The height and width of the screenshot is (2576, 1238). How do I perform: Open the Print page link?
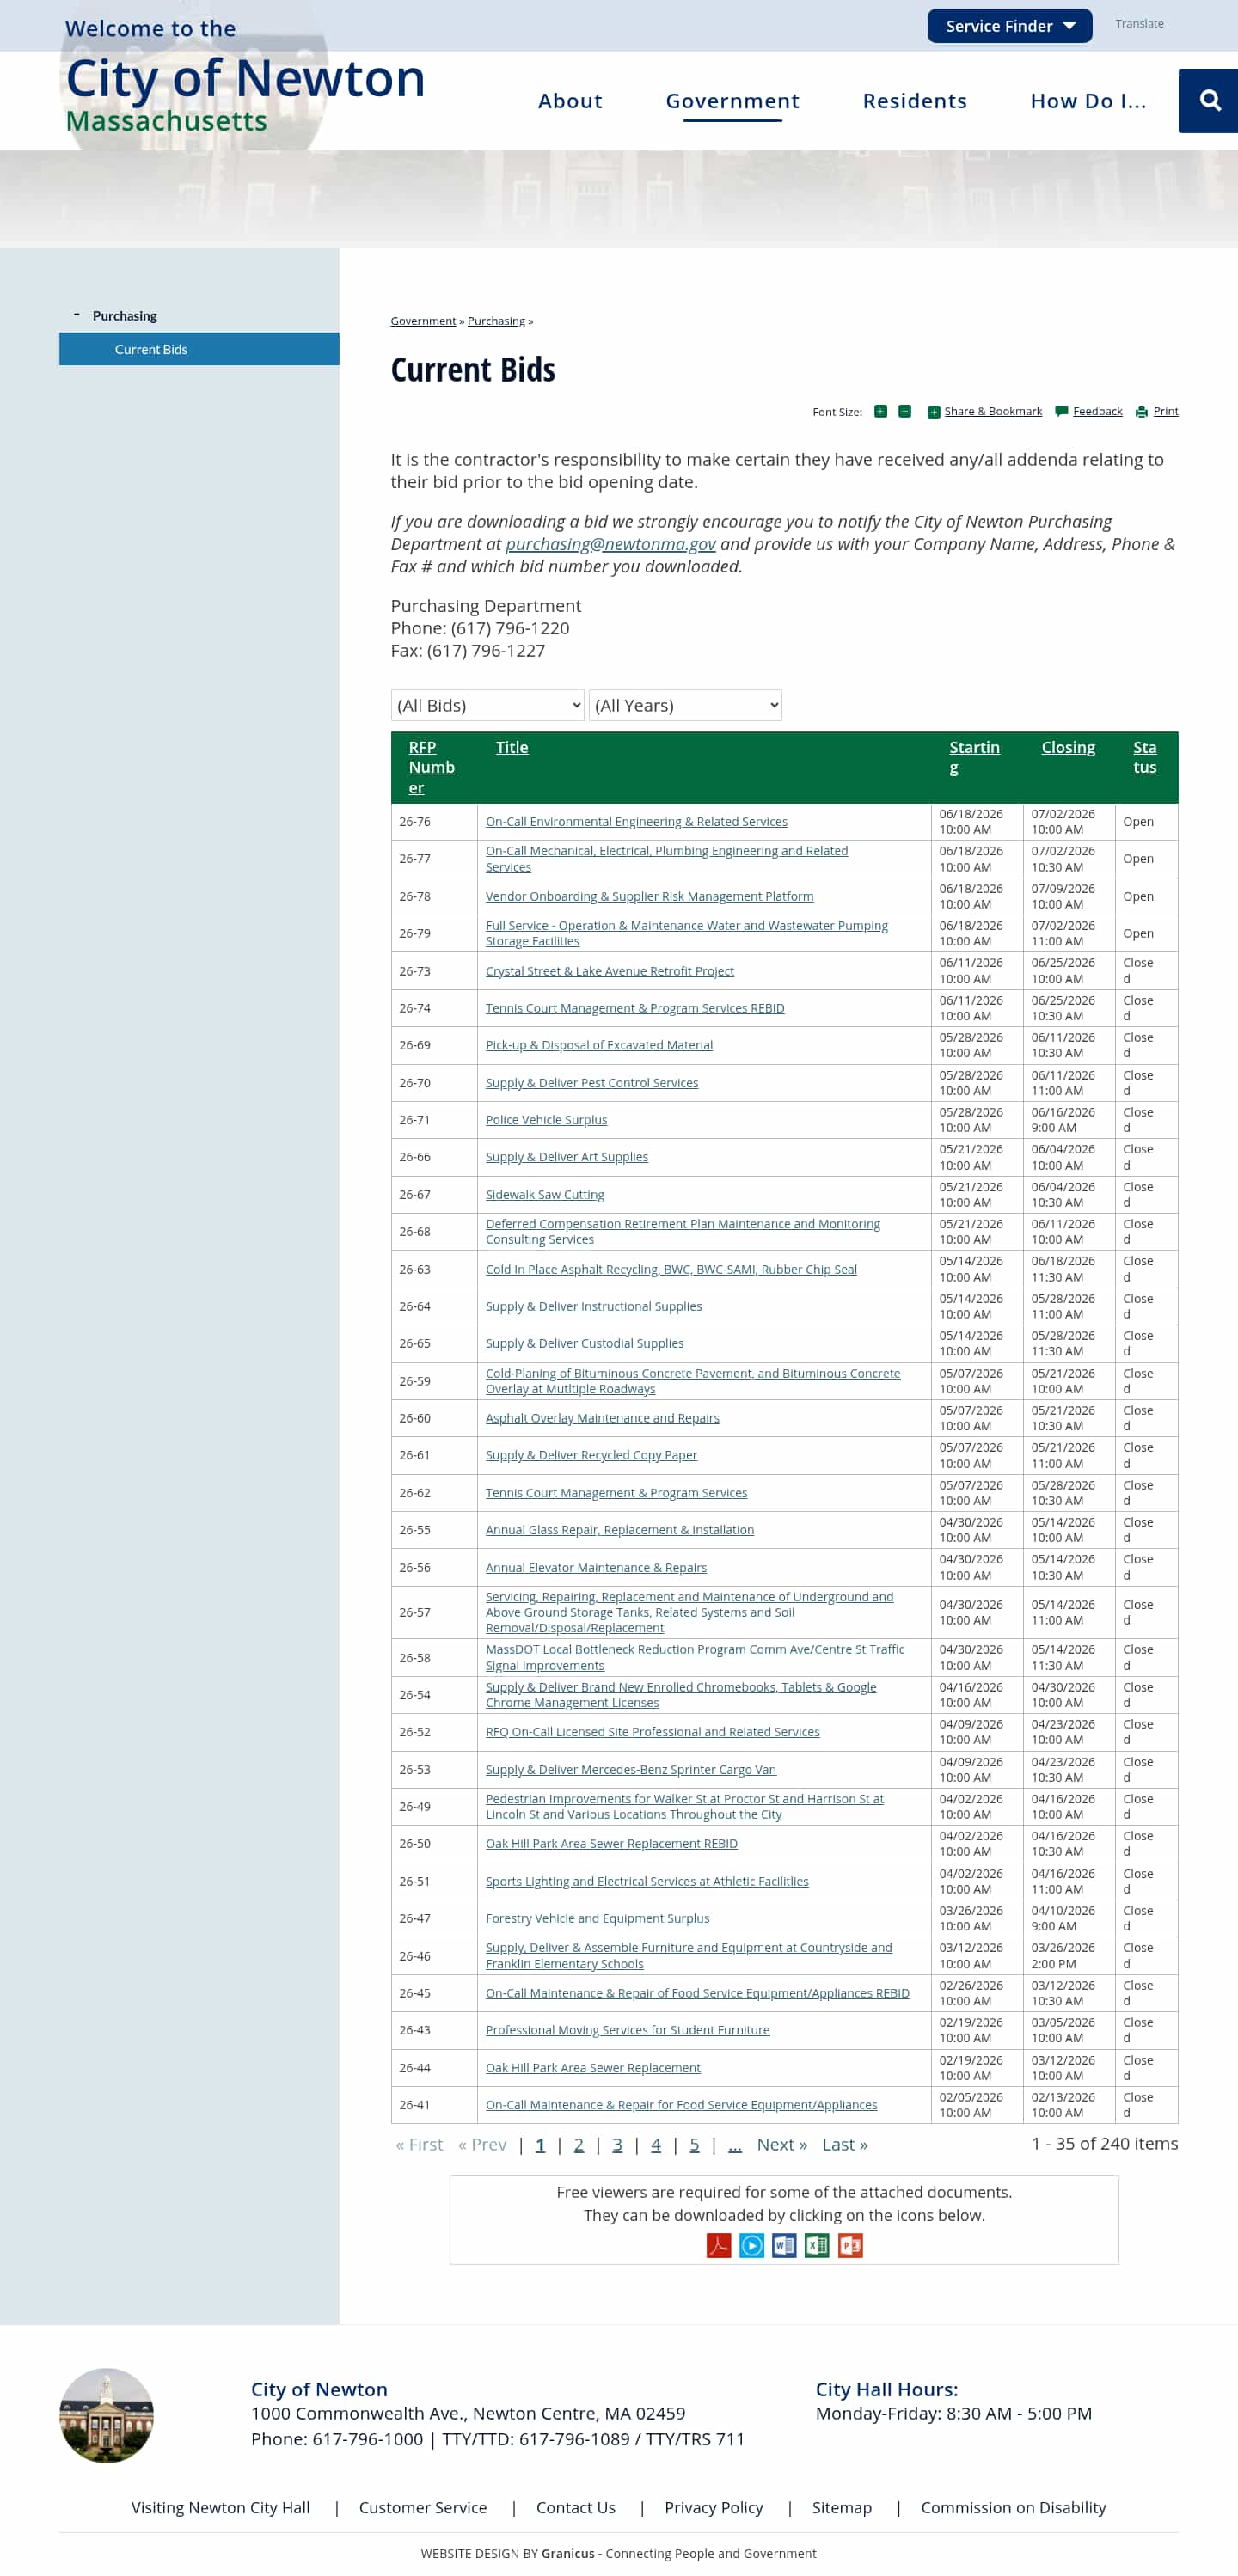pos(1165,412)
